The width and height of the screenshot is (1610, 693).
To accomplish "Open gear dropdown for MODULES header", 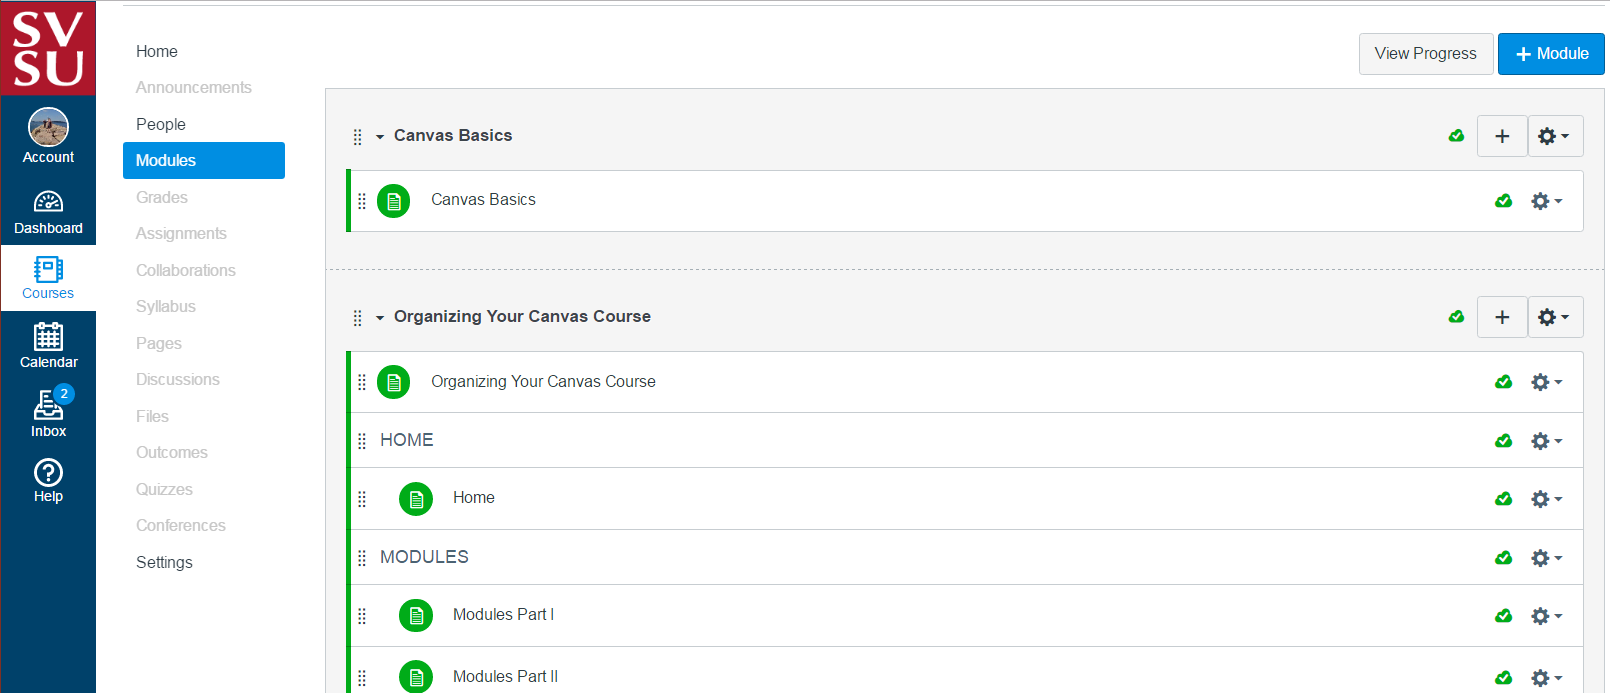I will point(1546,558).
